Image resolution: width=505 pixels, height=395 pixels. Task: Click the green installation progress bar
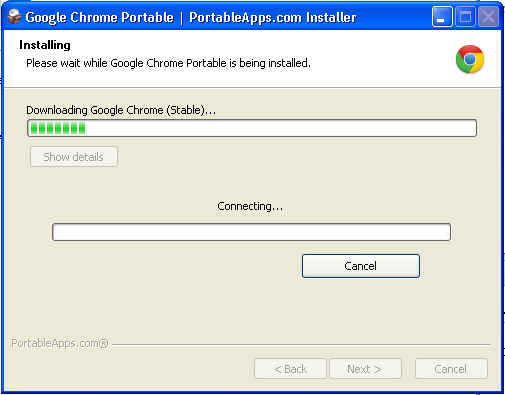click(x=252, y=128)
